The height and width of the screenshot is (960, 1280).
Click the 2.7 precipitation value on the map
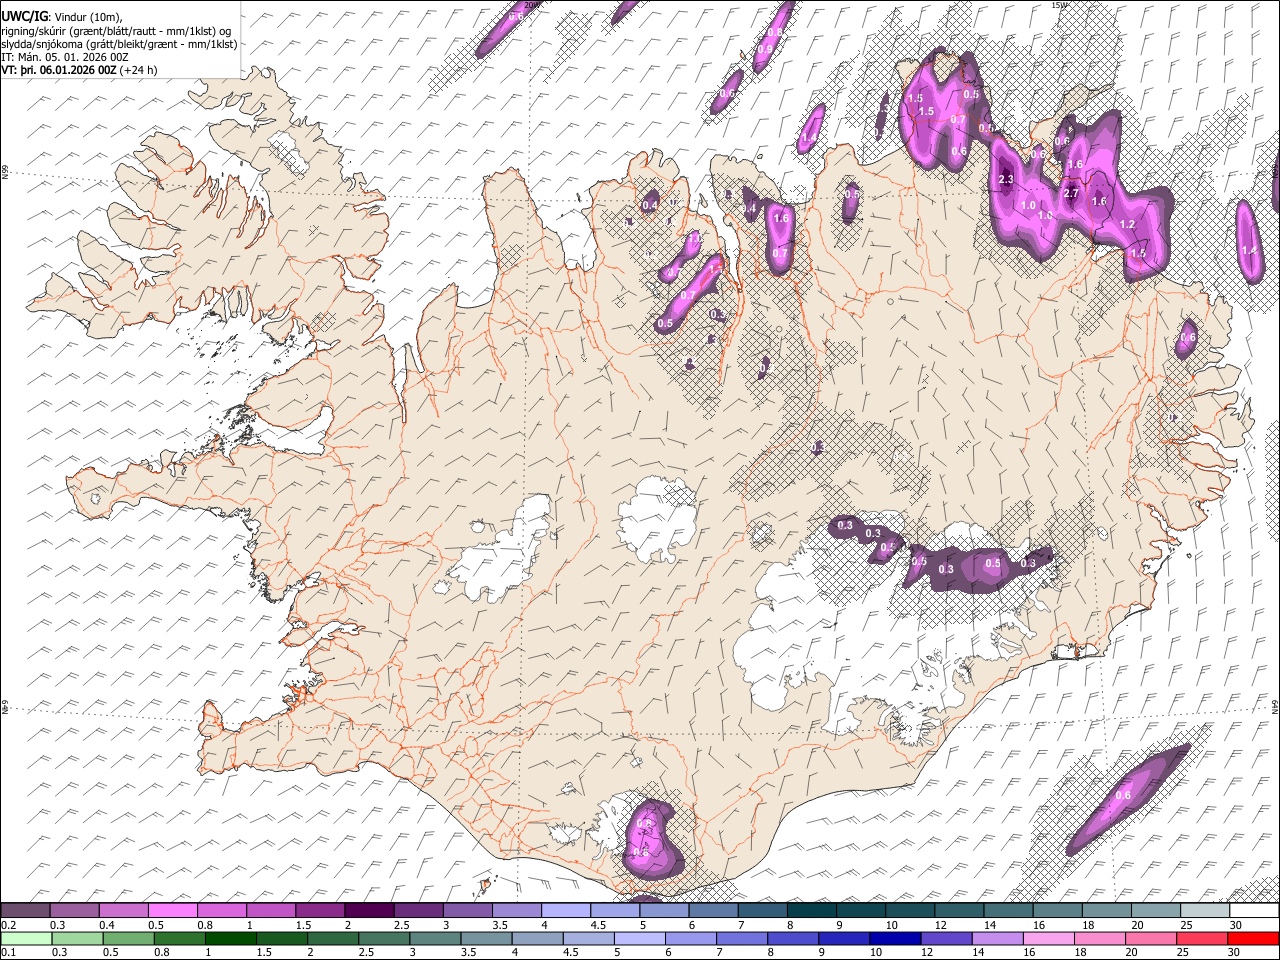(x=1071, y=193)
